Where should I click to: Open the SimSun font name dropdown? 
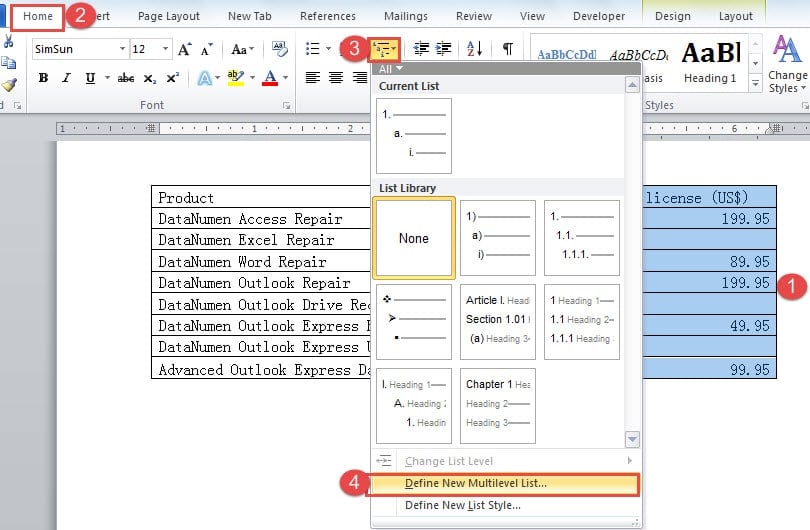point(122,49)
